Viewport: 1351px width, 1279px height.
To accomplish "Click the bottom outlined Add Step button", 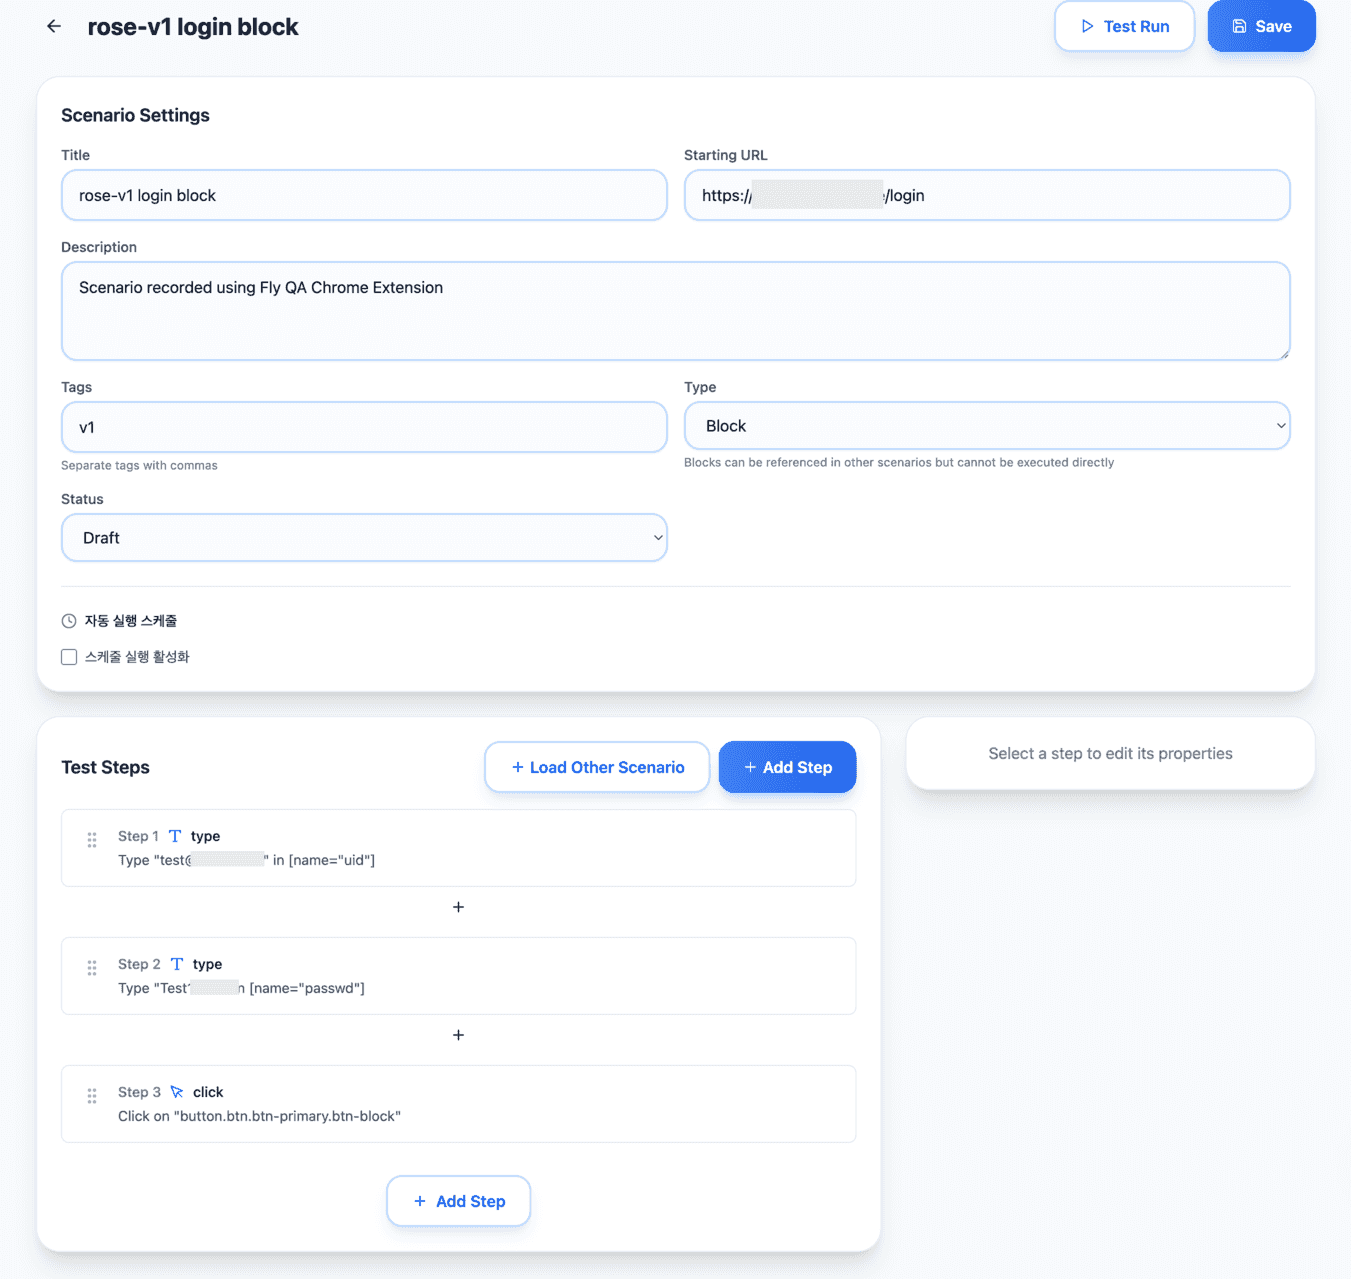I will point(459,1201).
